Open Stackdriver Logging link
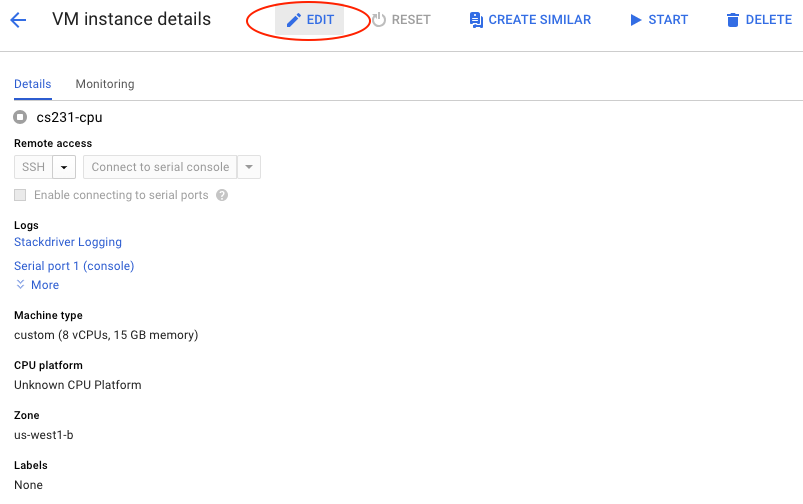 [x=68, y=242]
